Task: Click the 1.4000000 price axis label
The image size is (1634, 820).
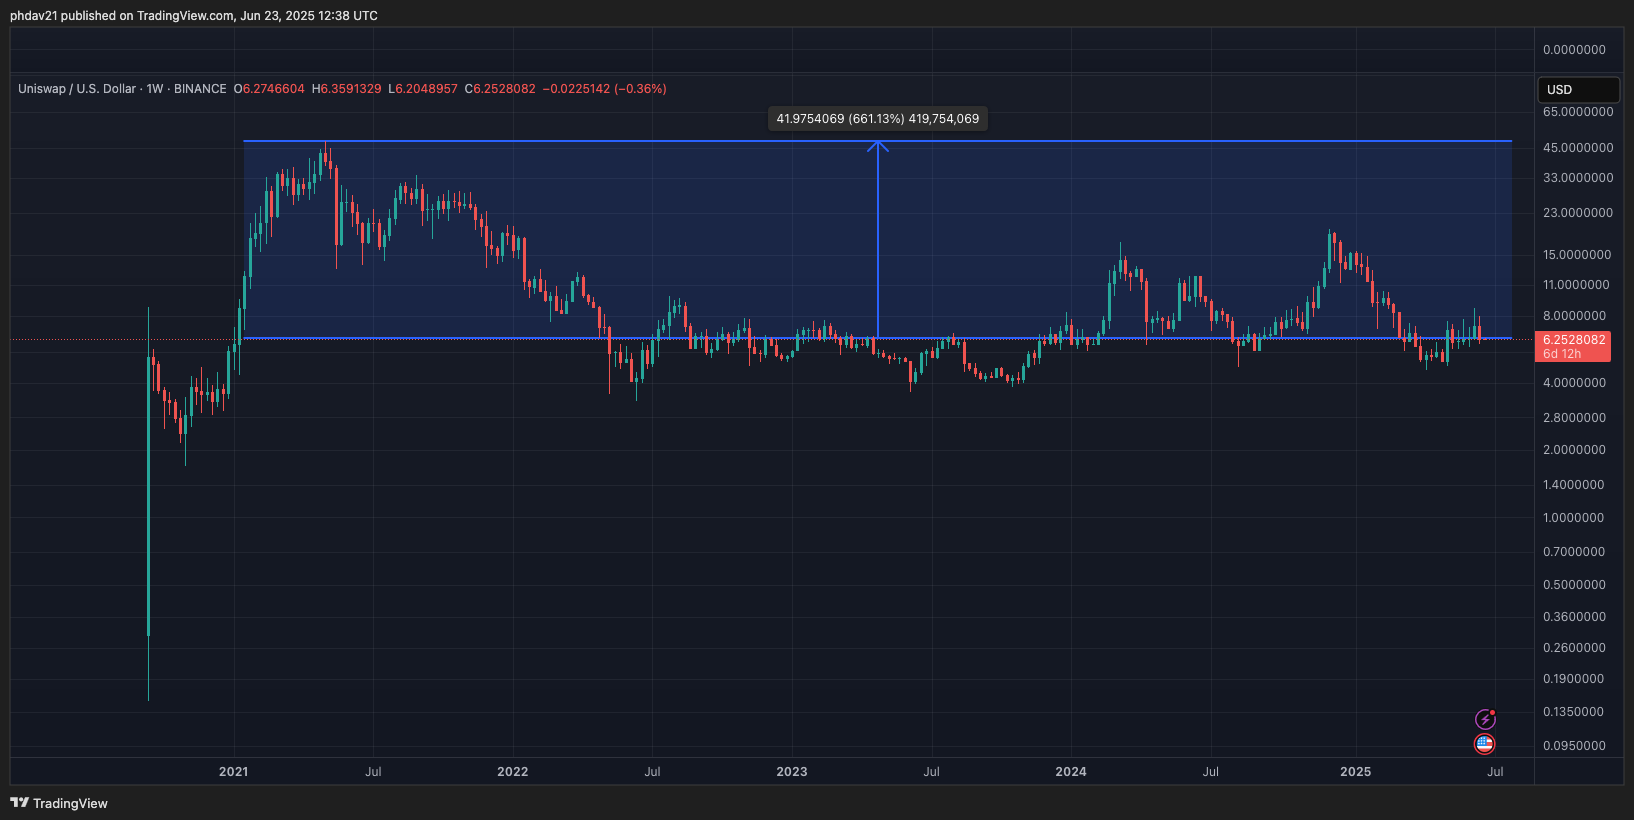Action: [x=1575, y=485]
